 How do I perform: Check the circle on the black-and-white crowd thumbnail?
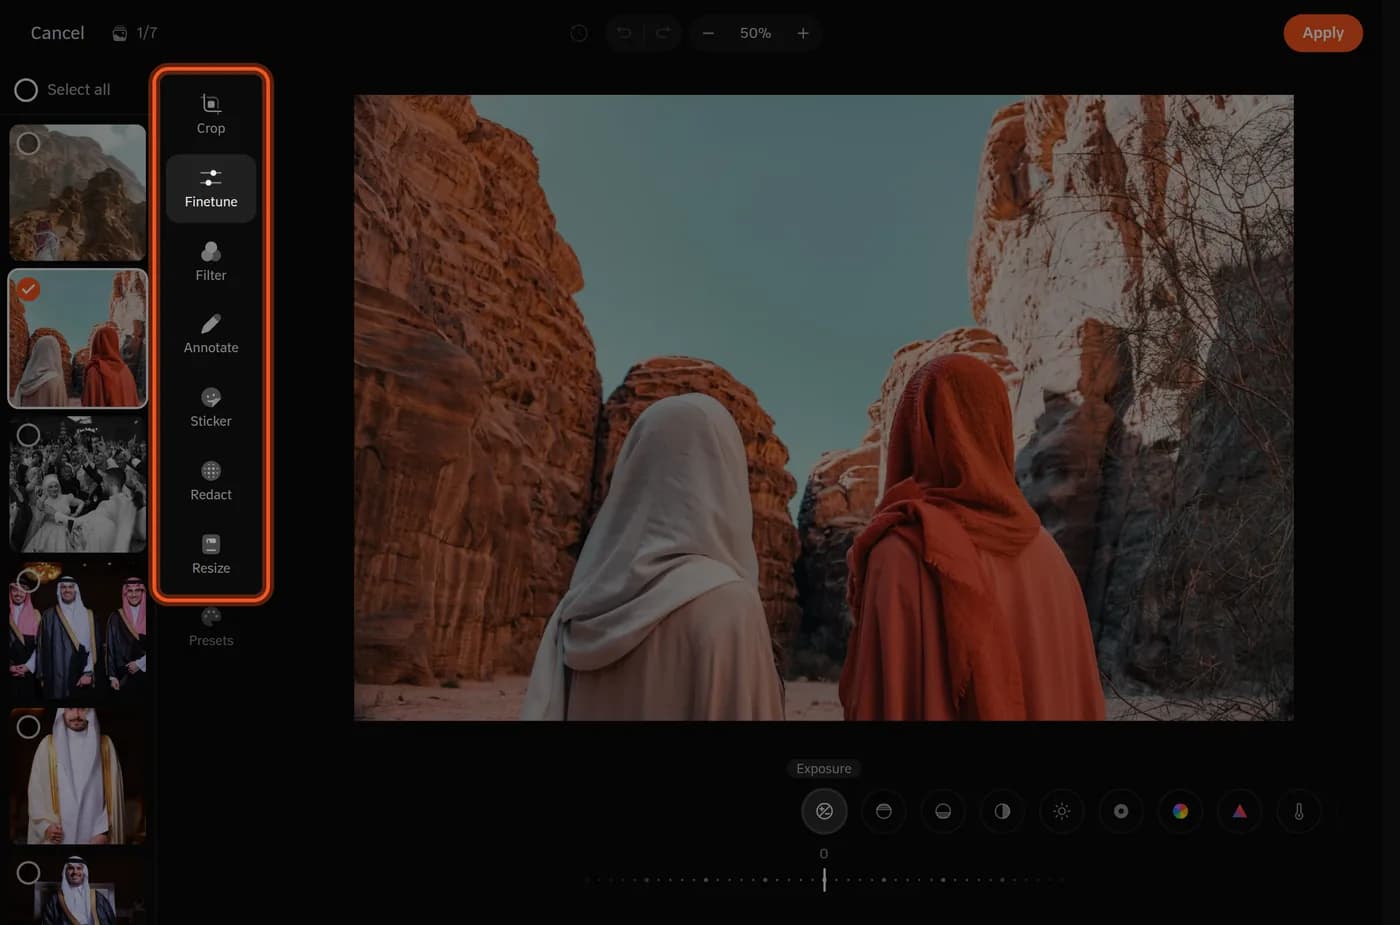click(29, 435)
